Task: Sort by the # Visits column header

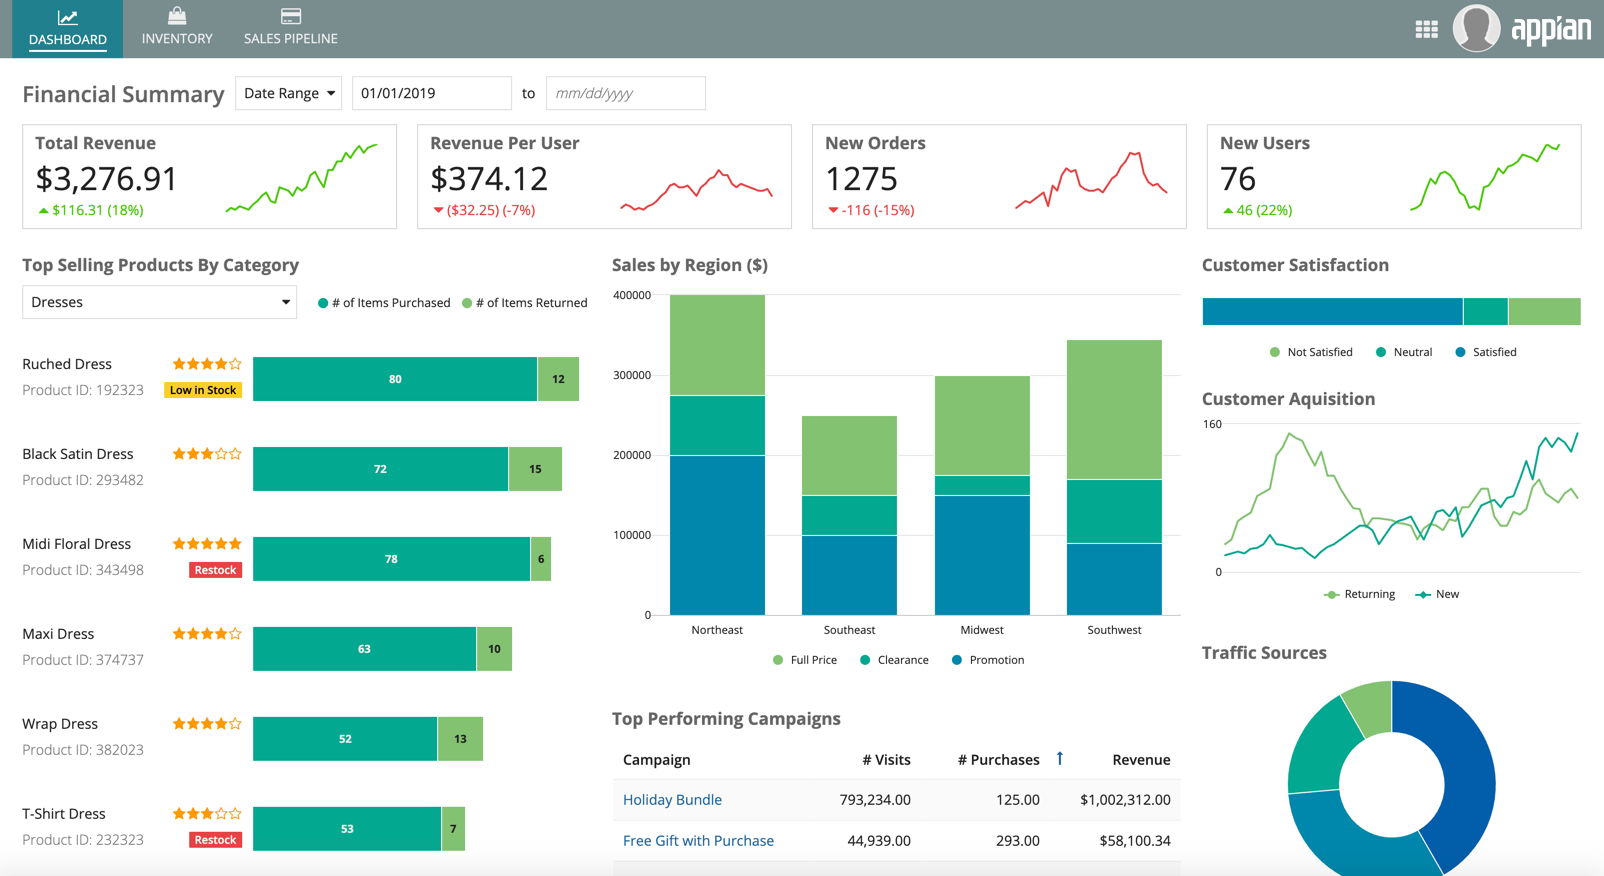Action: (886, 760)
